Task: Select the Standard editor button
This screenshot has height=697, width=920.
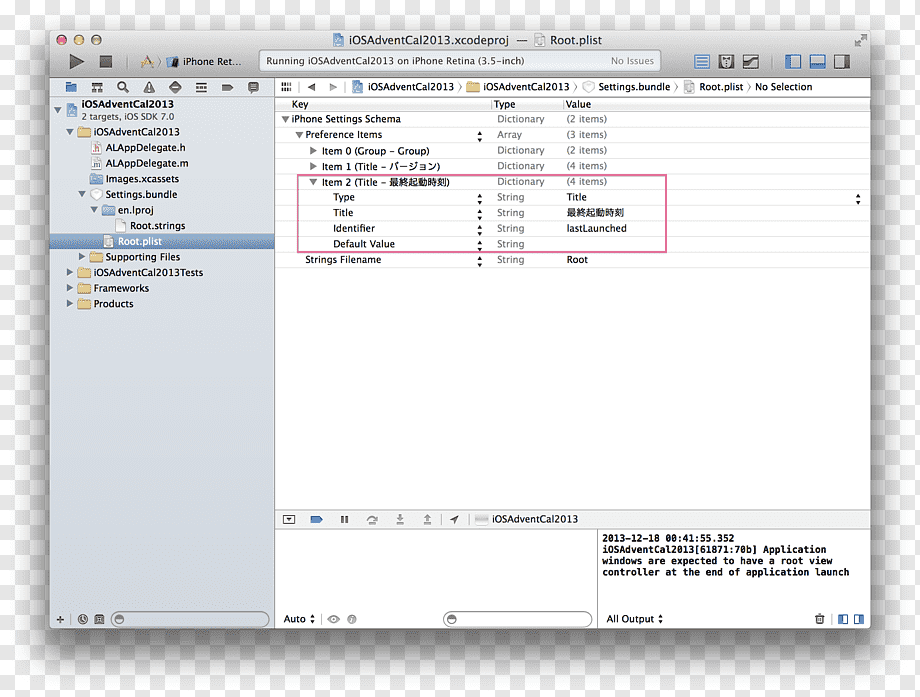Action: [x=702, y=62]
